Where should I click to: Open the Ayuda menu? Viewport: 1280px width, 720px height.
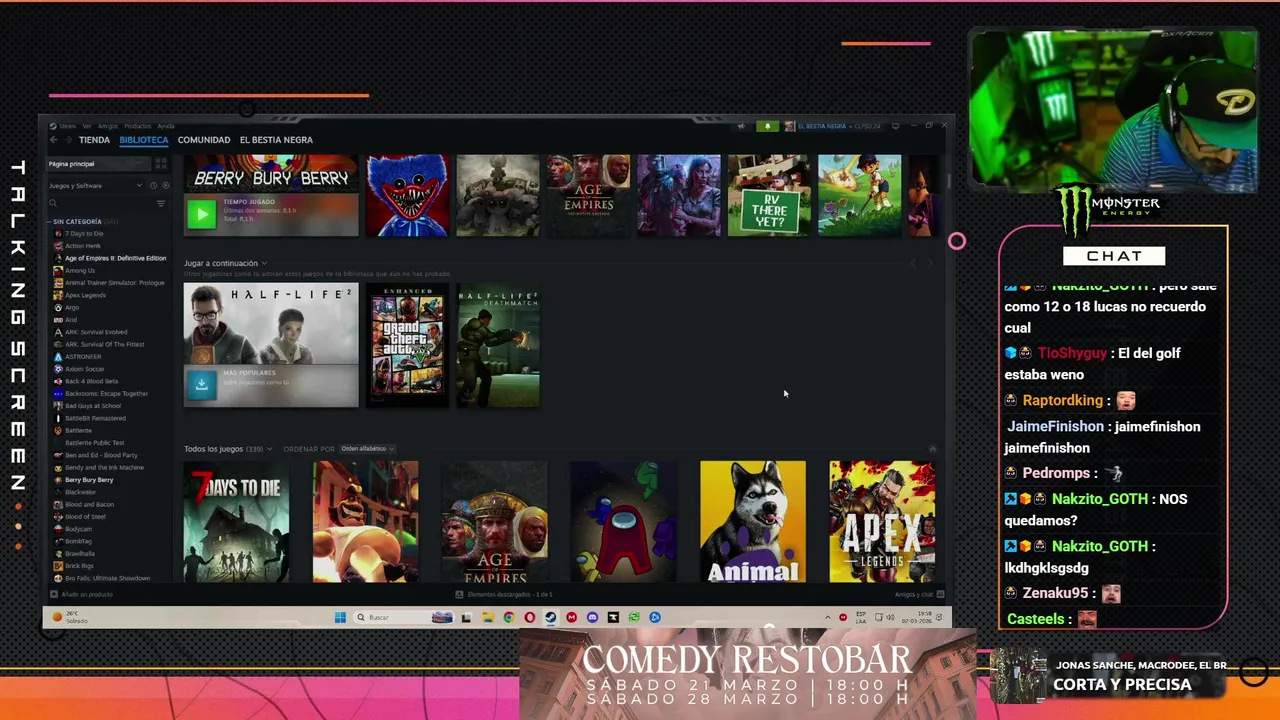(x=166, y=126)
